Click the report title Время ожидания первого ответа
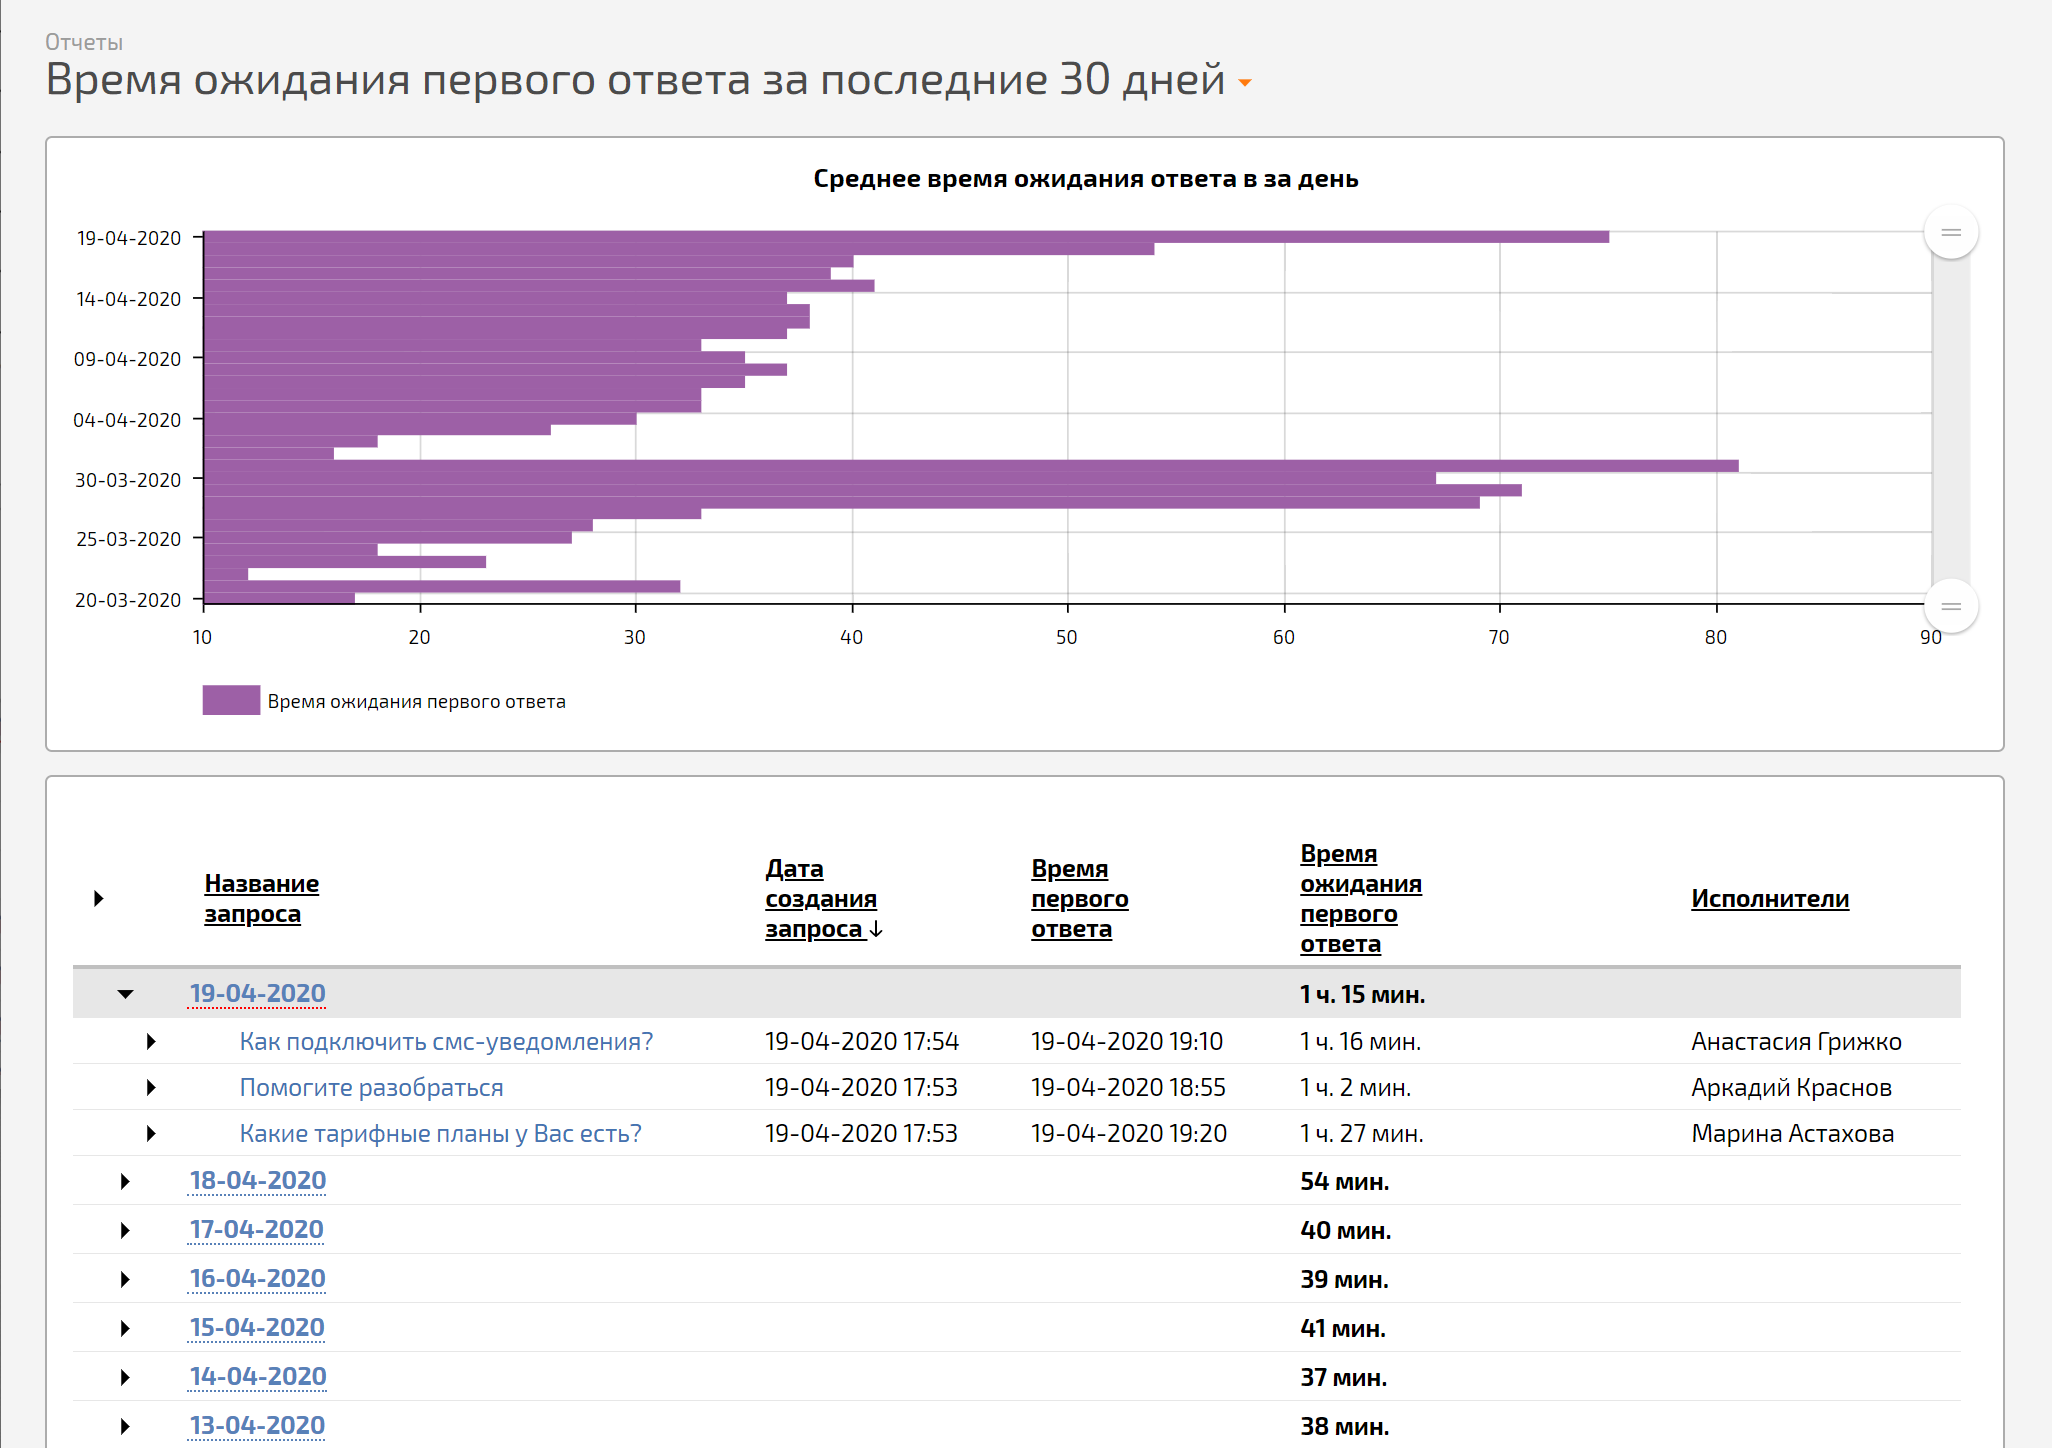Viewport: 2052px width, 1448px height. 635,79
